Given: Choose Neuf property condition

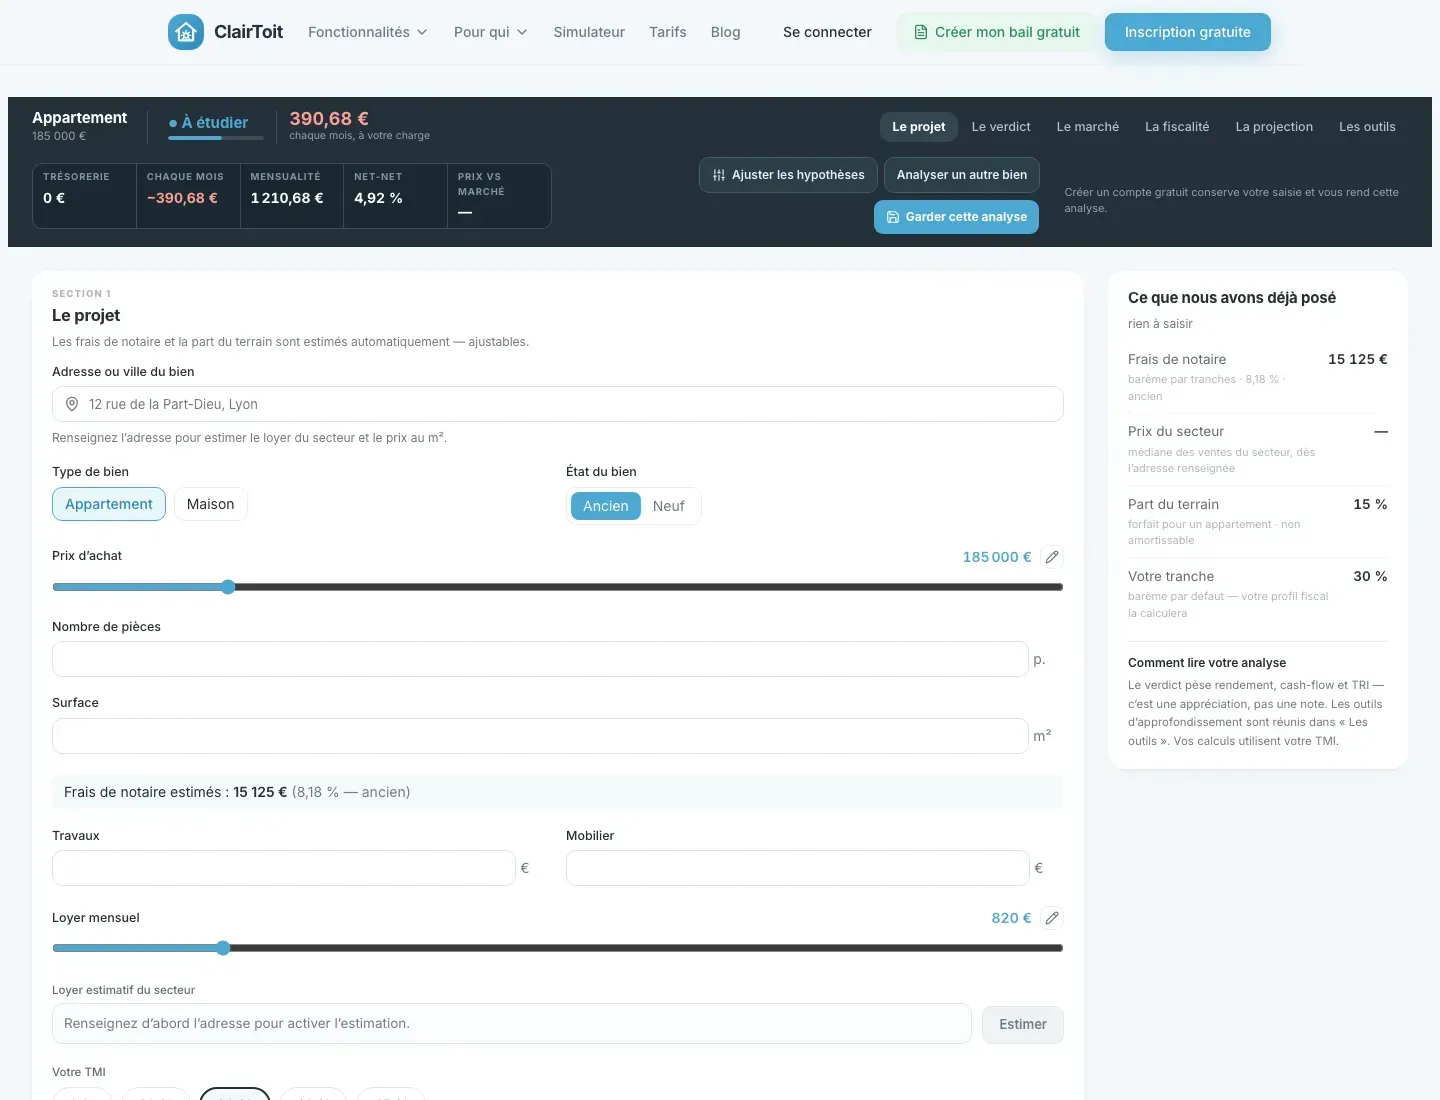Looking at the screenshot, I should (669, 506).
